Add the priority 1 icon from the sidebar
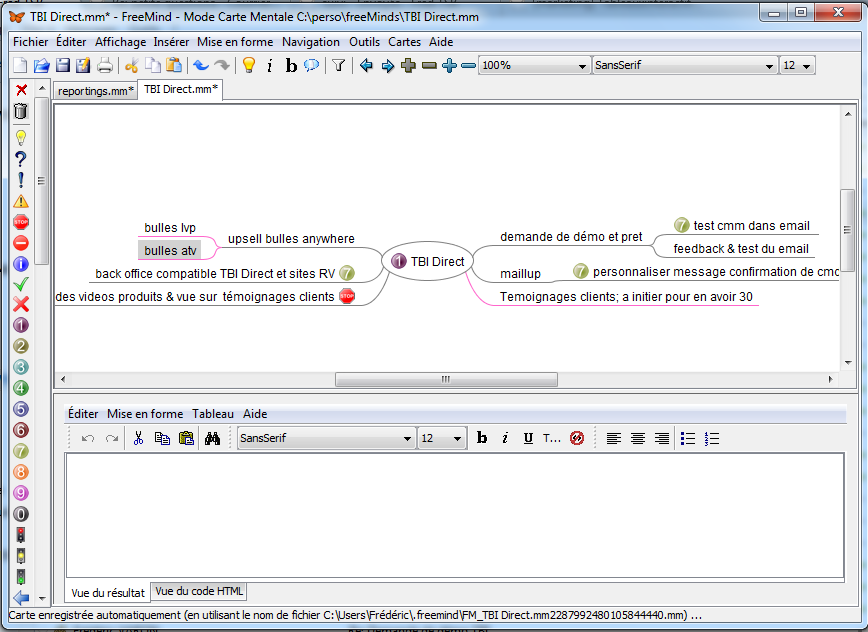The height and width of the screenshot is (632, 868). 20,325
